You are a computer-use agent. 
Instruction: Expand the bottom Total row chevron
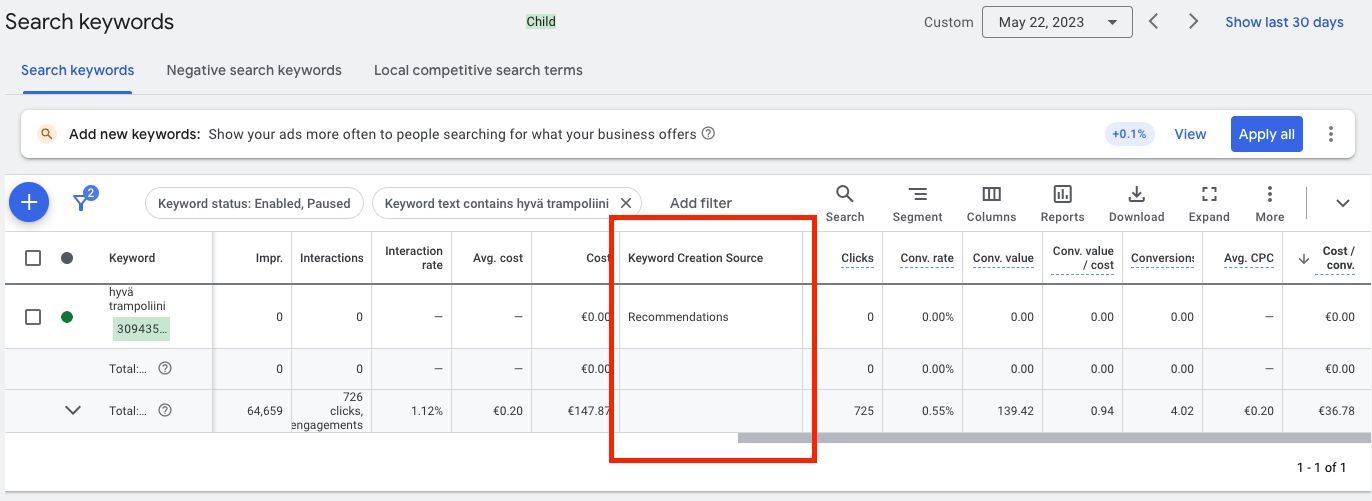73,410
